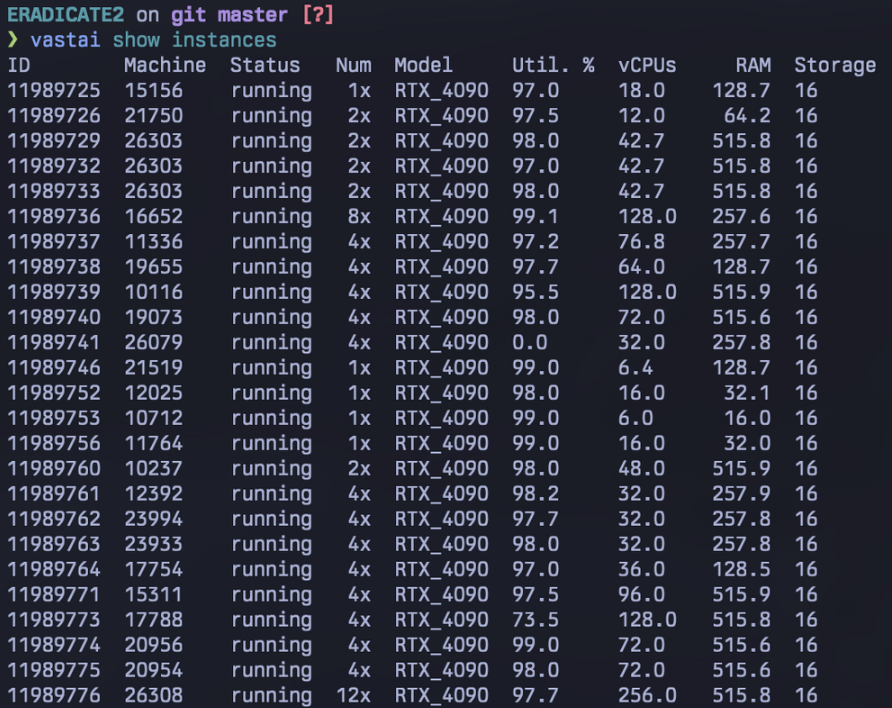Click machine number 21519
Screen dimensions: 892x708
[x=154, y=367]
